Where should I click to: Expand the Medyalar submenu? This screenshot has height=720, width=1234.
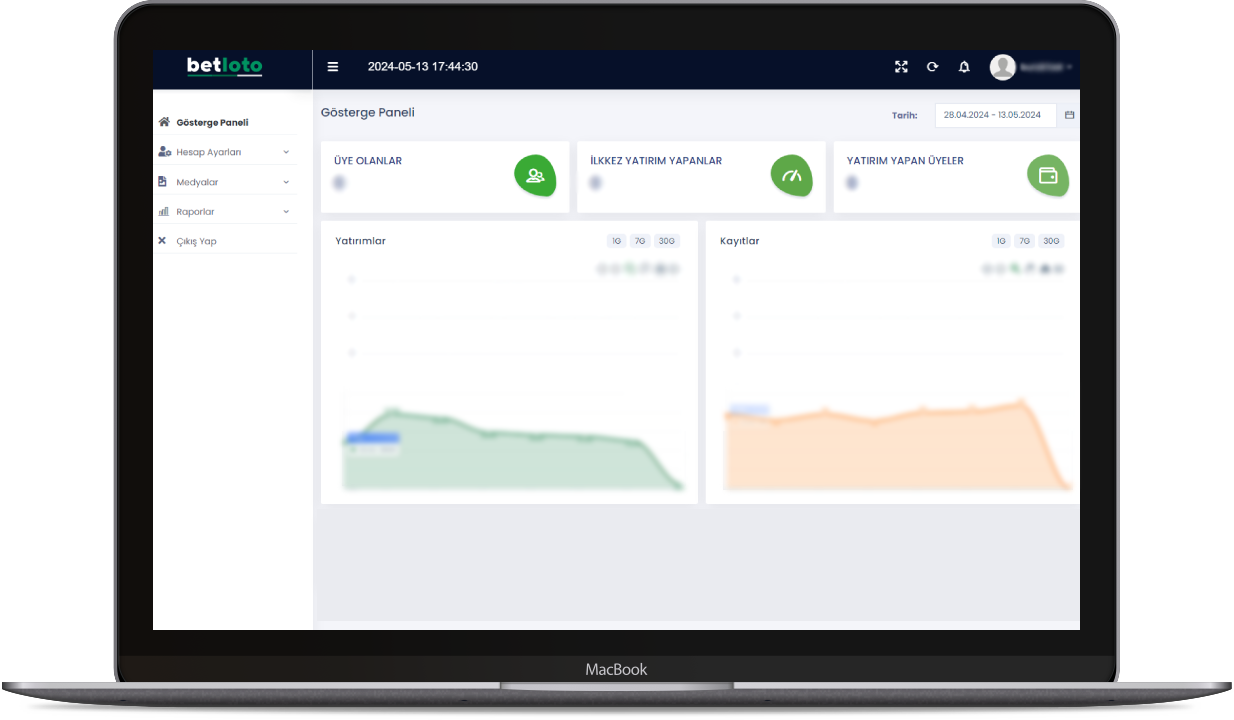225,182
